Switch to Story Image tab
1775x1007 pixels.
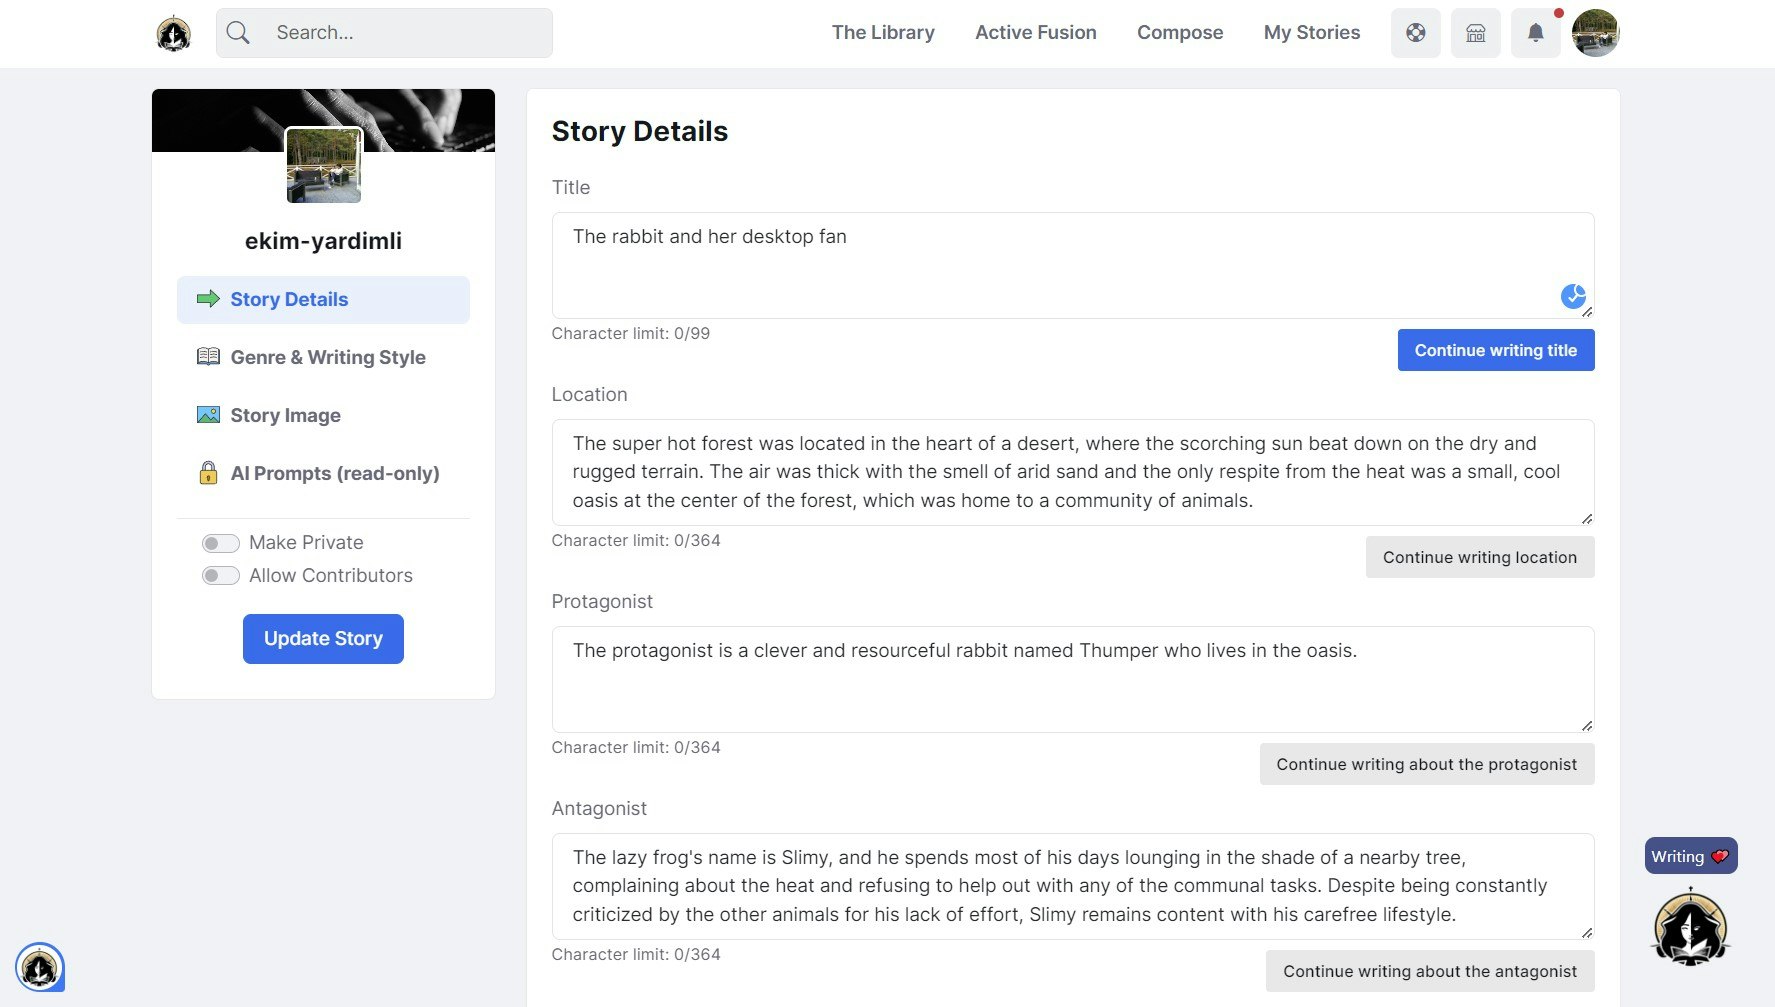[323, 416]
